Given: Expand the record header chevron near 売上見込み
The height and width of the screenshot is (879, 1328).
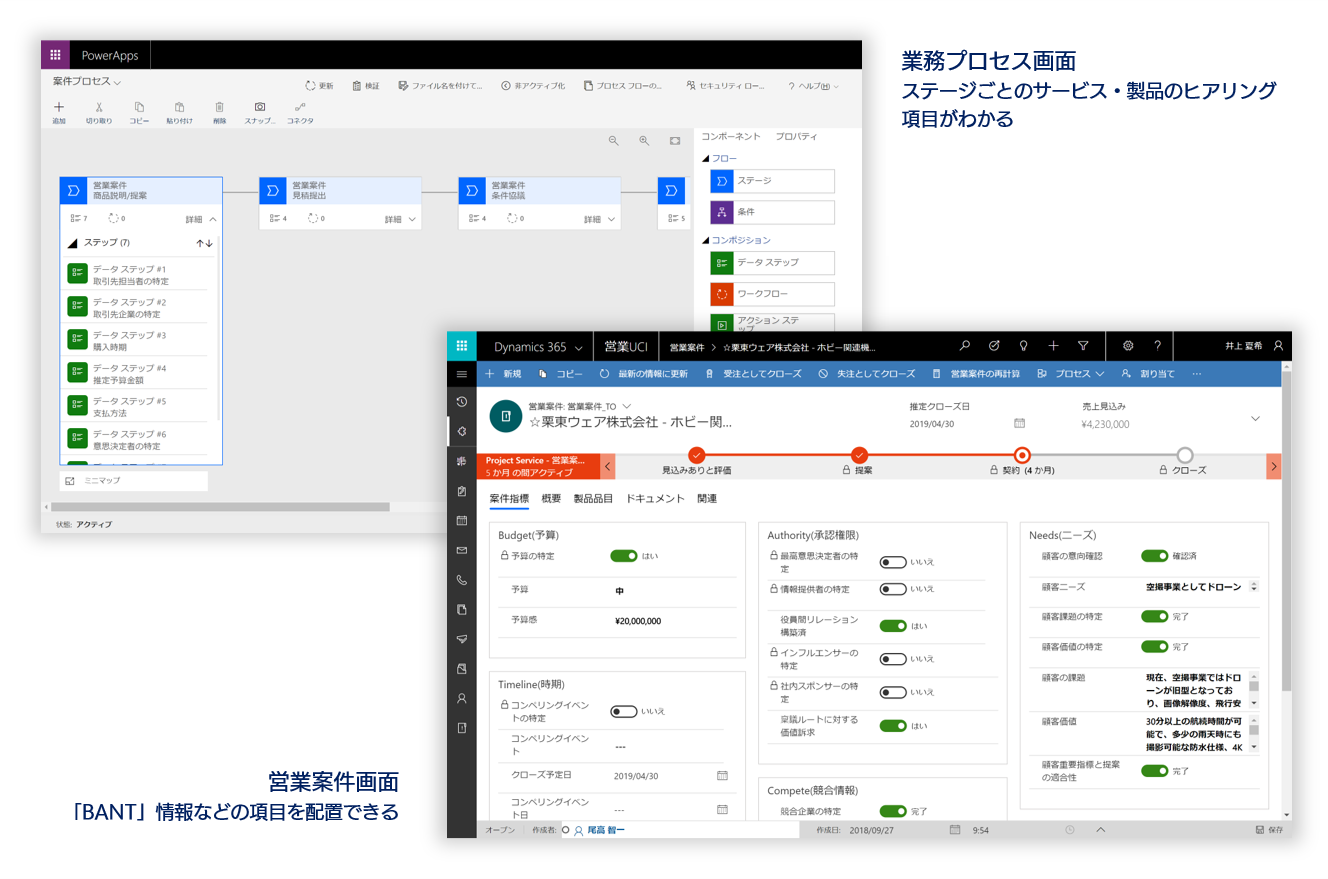Looking at the screenshot, I should (x=1256, y=419).
